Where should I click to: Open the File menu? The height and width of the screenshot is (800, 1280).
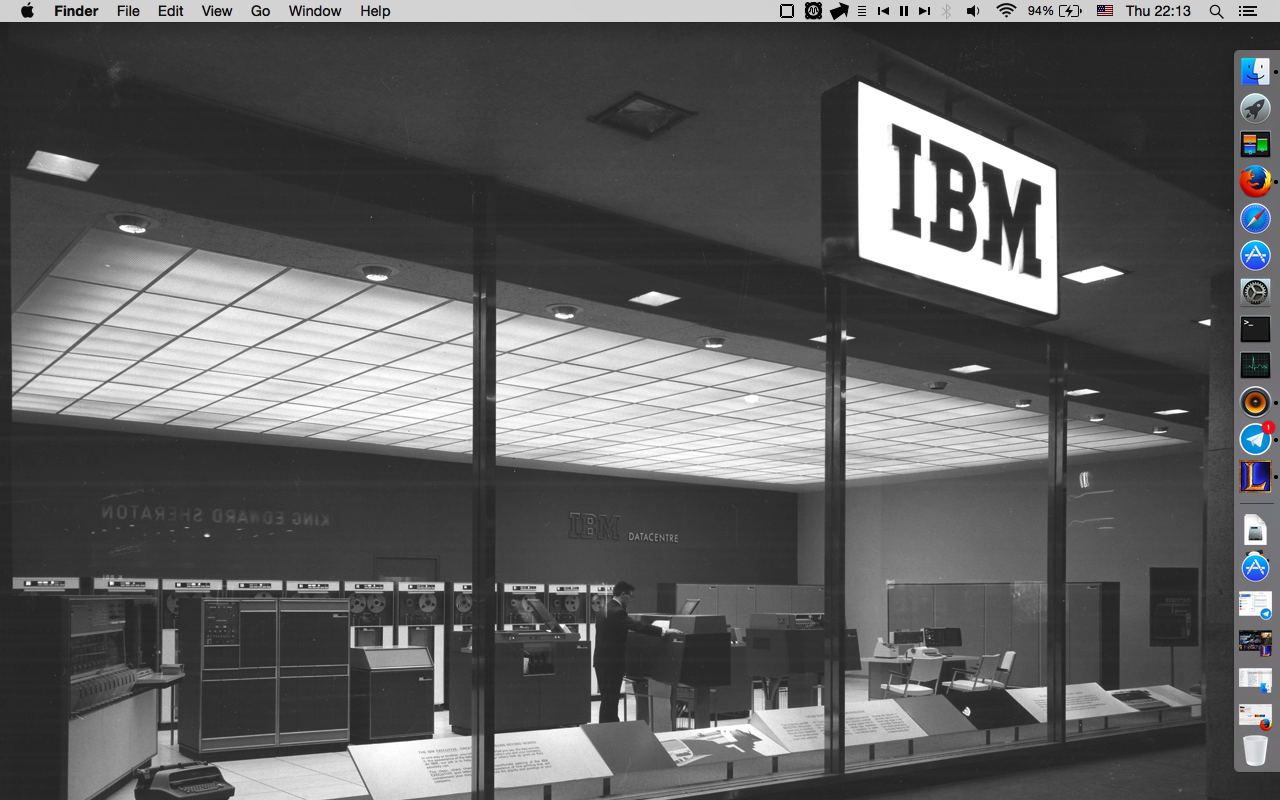(128, 11)
